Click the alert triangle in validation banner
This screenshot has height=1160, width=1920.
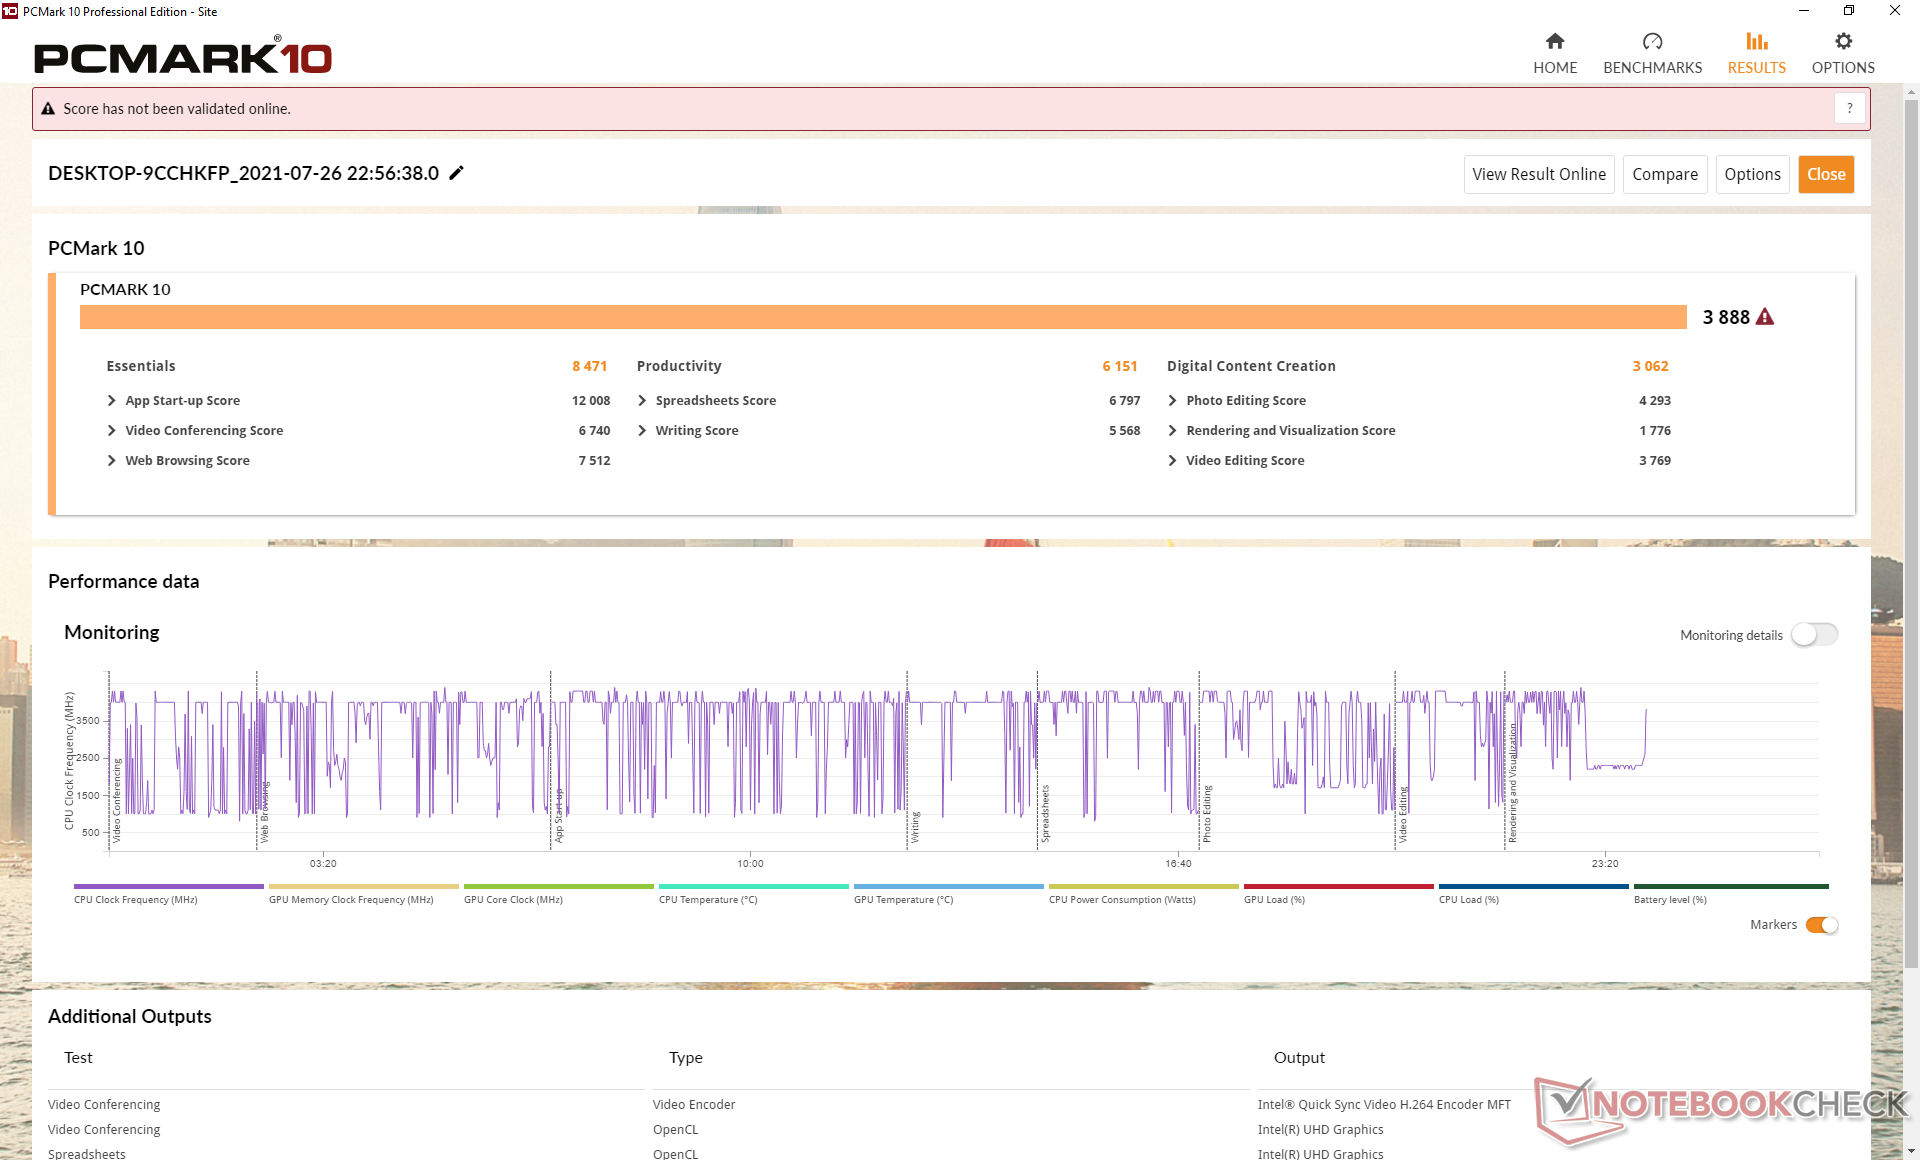pyautogui.click(x=48, y=109)
